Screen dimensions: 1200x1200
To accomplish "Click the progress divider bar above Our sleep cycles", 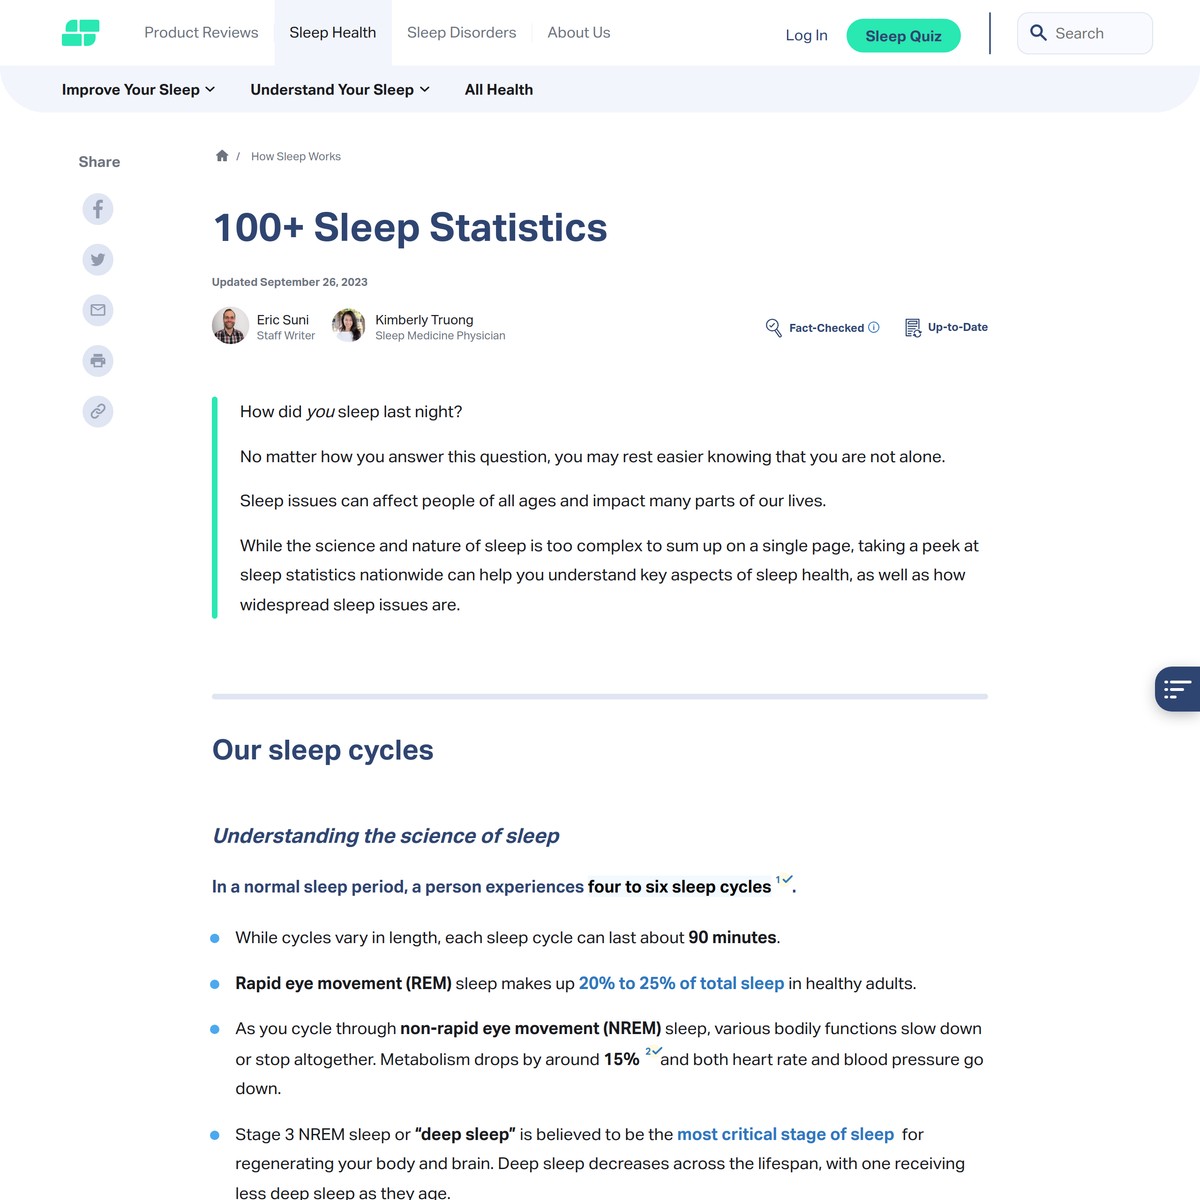I will click(x=599, y=695).
